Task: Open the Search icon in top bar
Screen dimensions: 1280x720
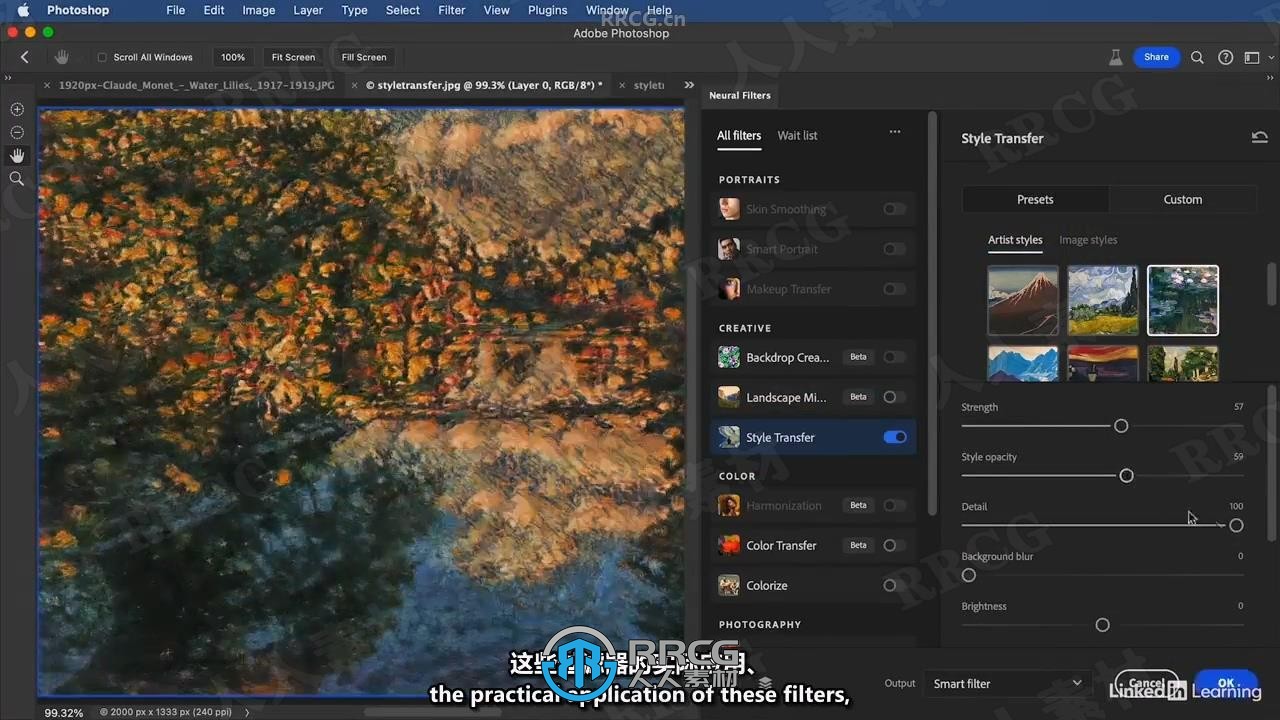Action: 1197,57
